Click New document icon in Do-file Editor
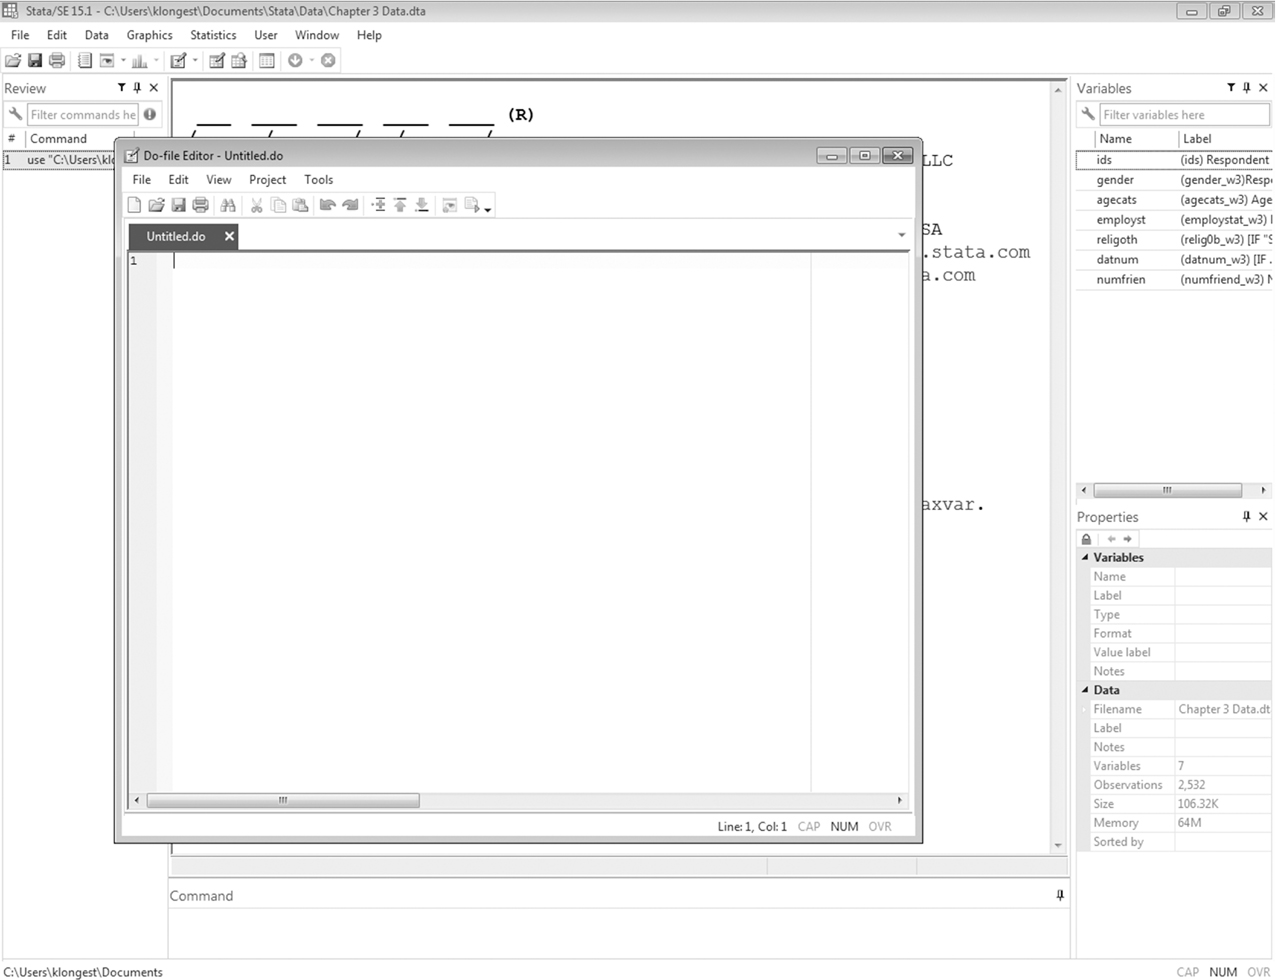The height and width of the screenshot is (980, 1276). 134,206
